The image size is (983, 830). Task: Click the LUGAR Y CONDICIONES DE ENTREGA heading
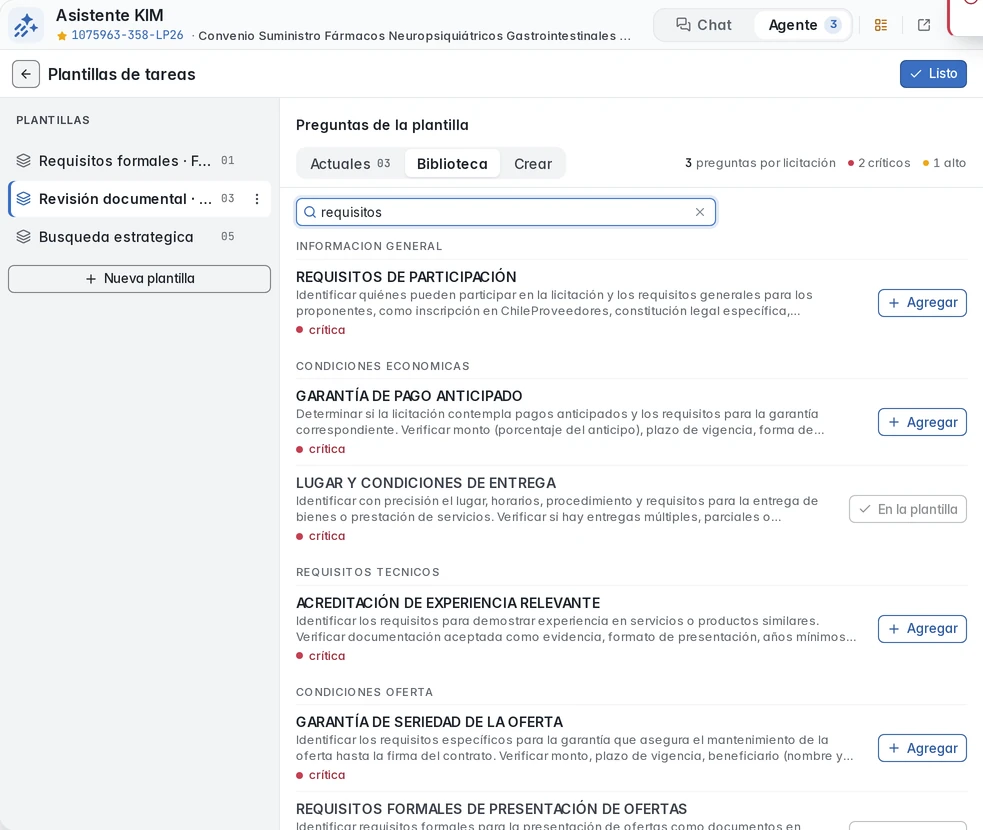click(426, 483)
